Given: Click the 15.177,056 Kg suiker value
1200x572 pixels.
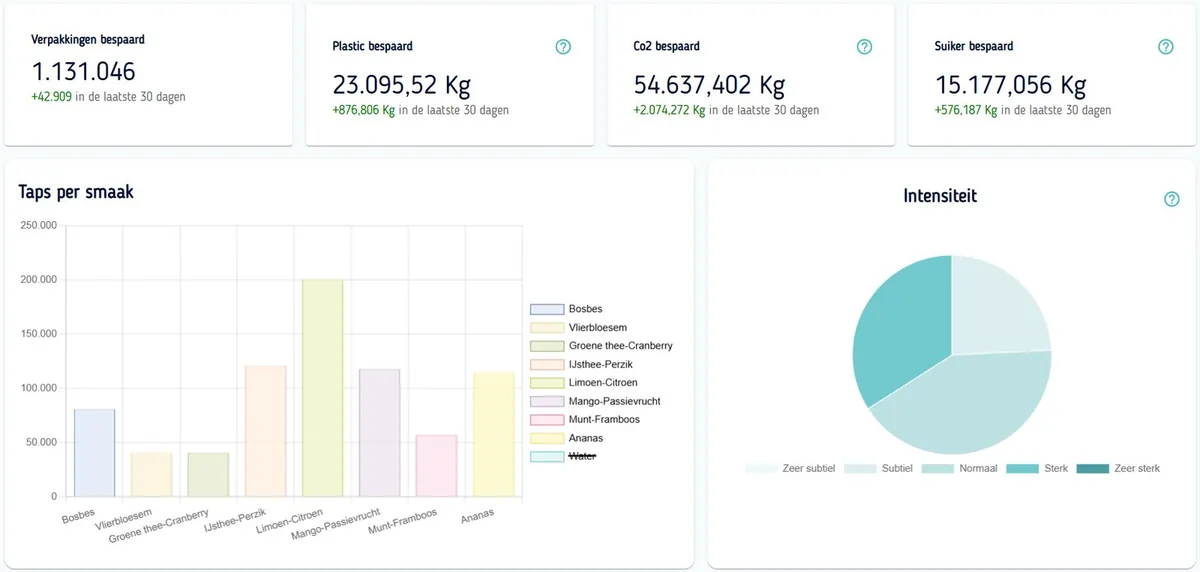Looking at the screenshot, I should [1010, 85].
